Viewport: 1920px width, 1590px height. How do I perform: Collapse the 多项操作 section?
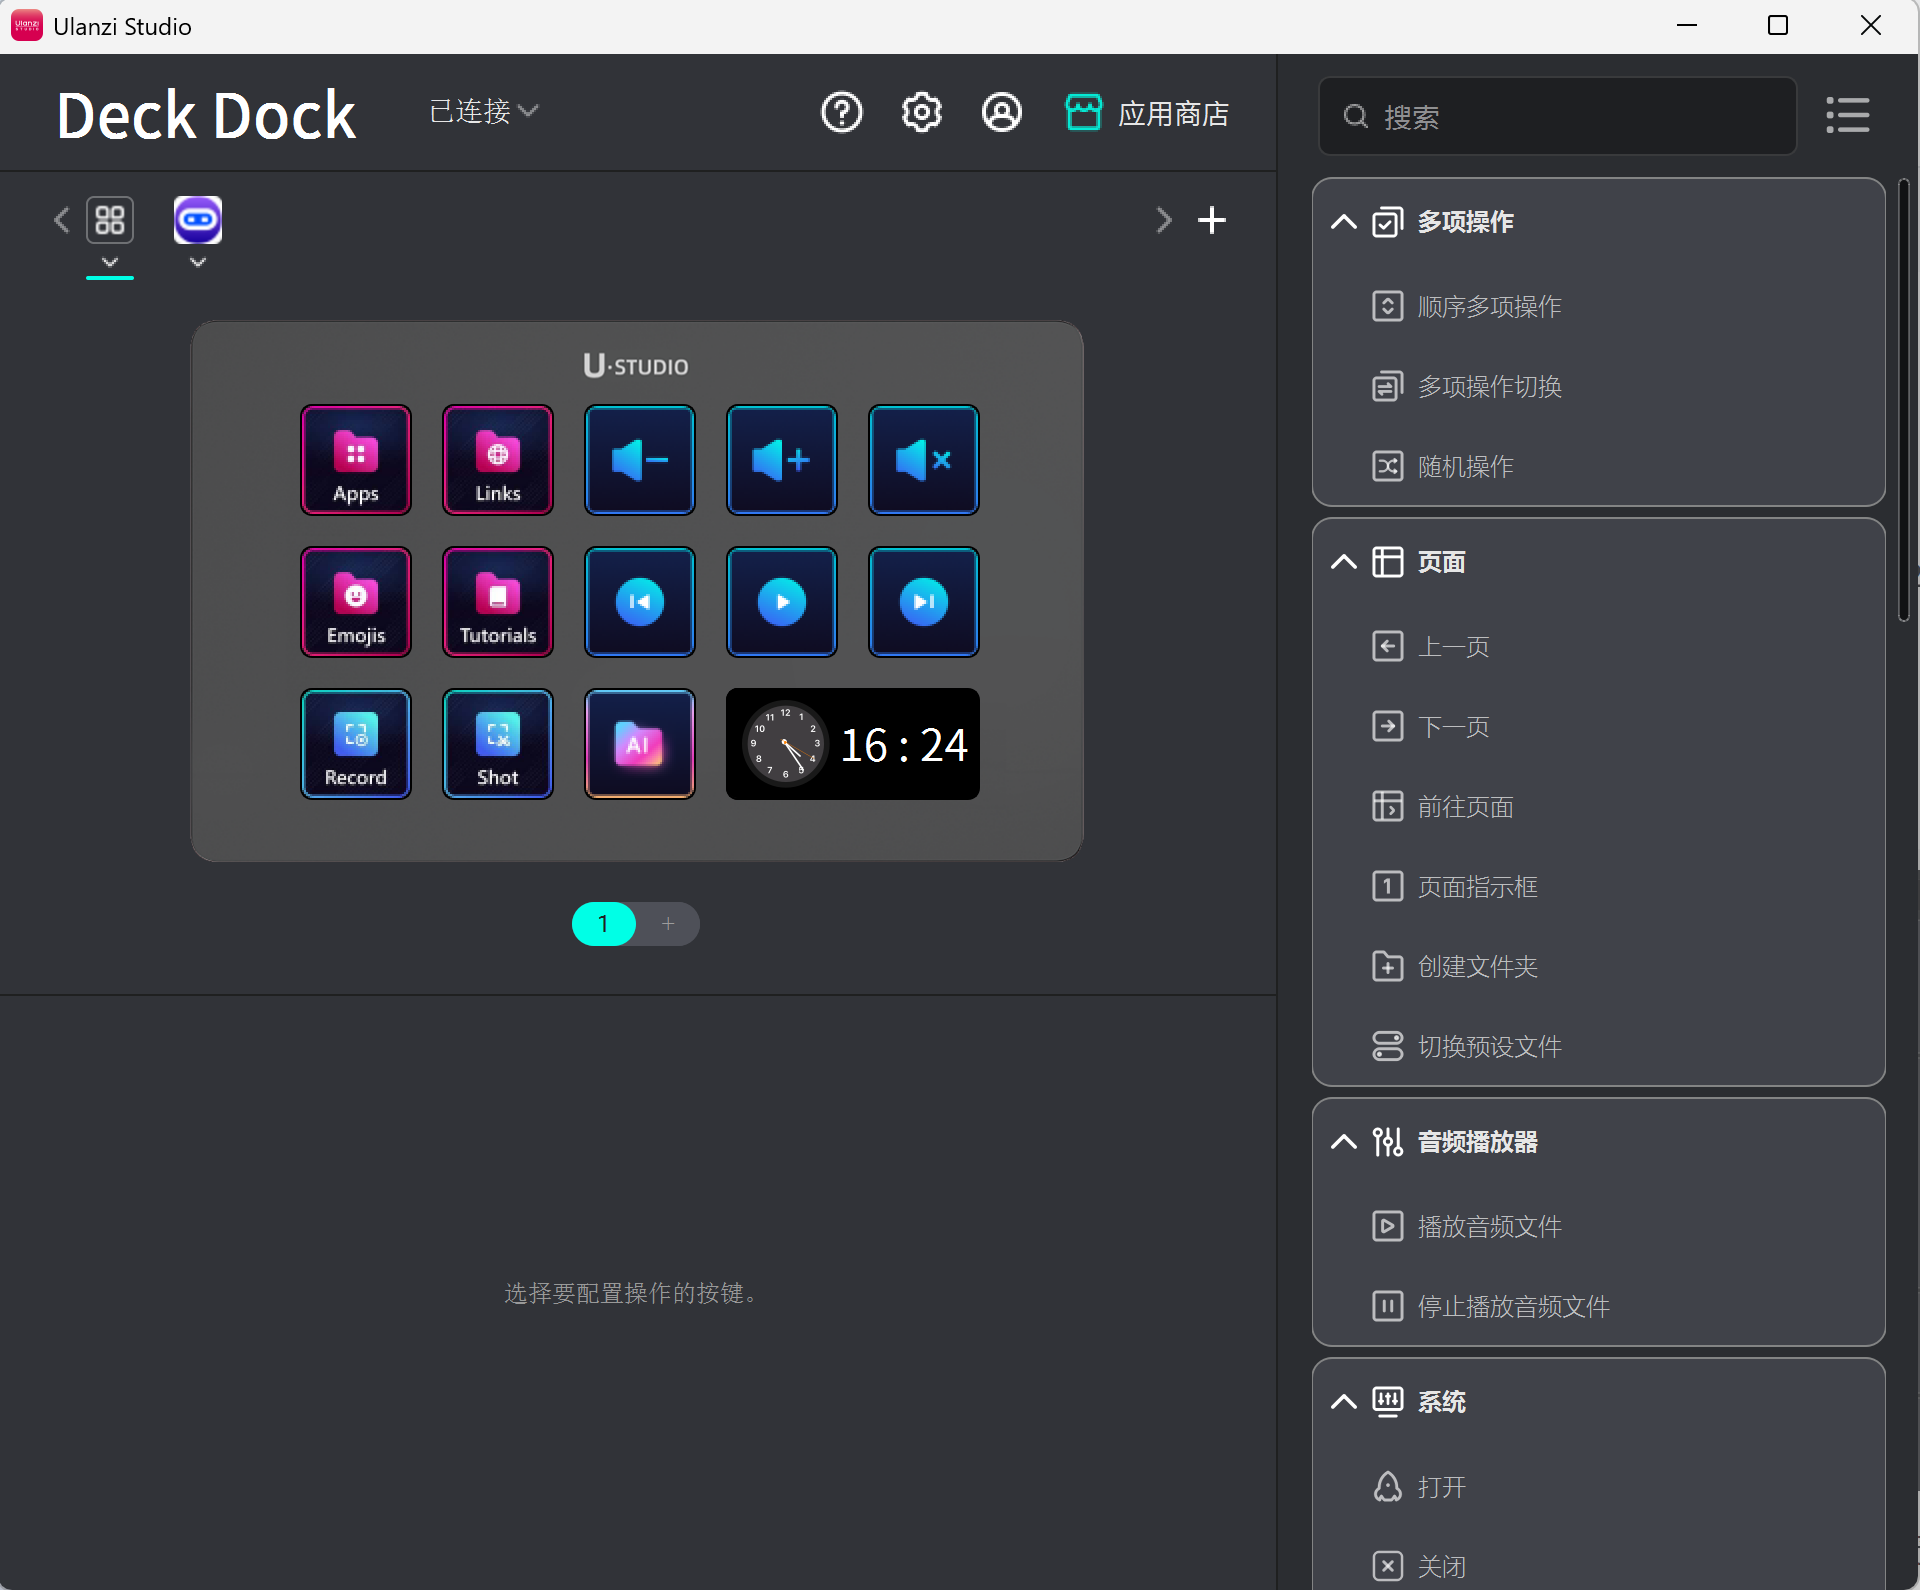[x=1344, y=222]
